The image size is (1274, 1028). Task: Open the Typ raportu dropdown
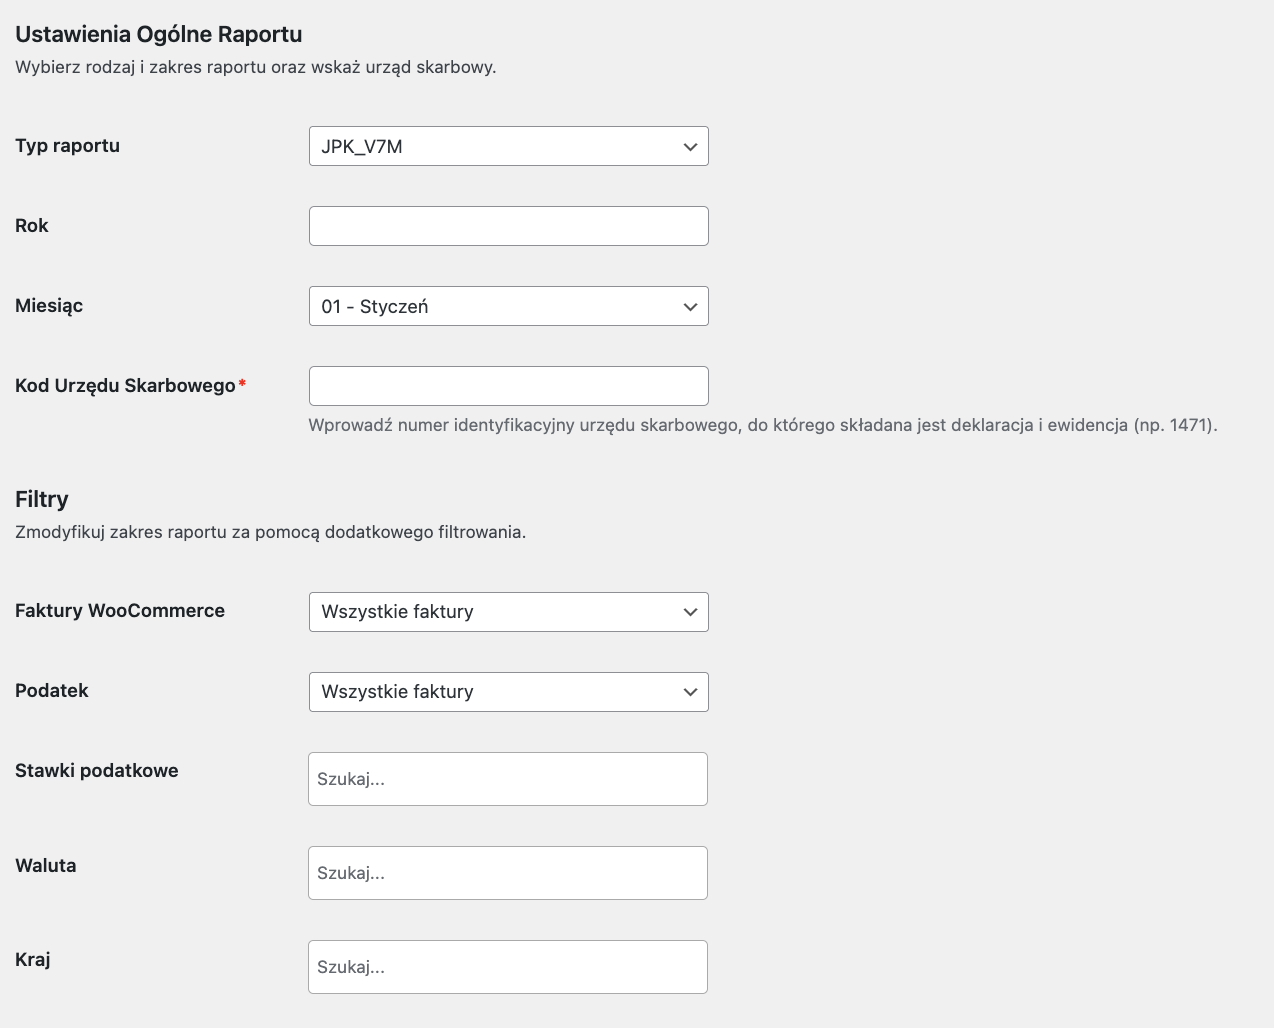508,146
